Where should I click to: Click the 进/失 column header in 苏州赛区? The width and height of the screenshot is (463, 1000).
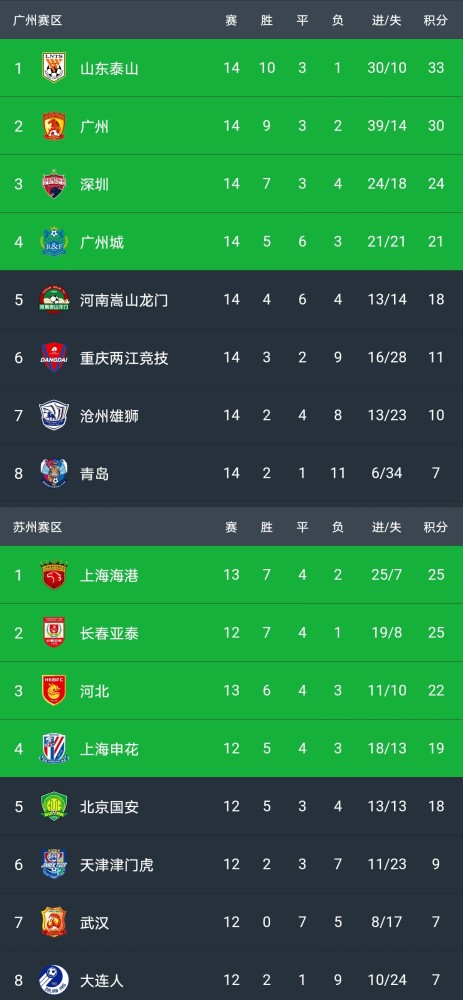coord(386,527)
